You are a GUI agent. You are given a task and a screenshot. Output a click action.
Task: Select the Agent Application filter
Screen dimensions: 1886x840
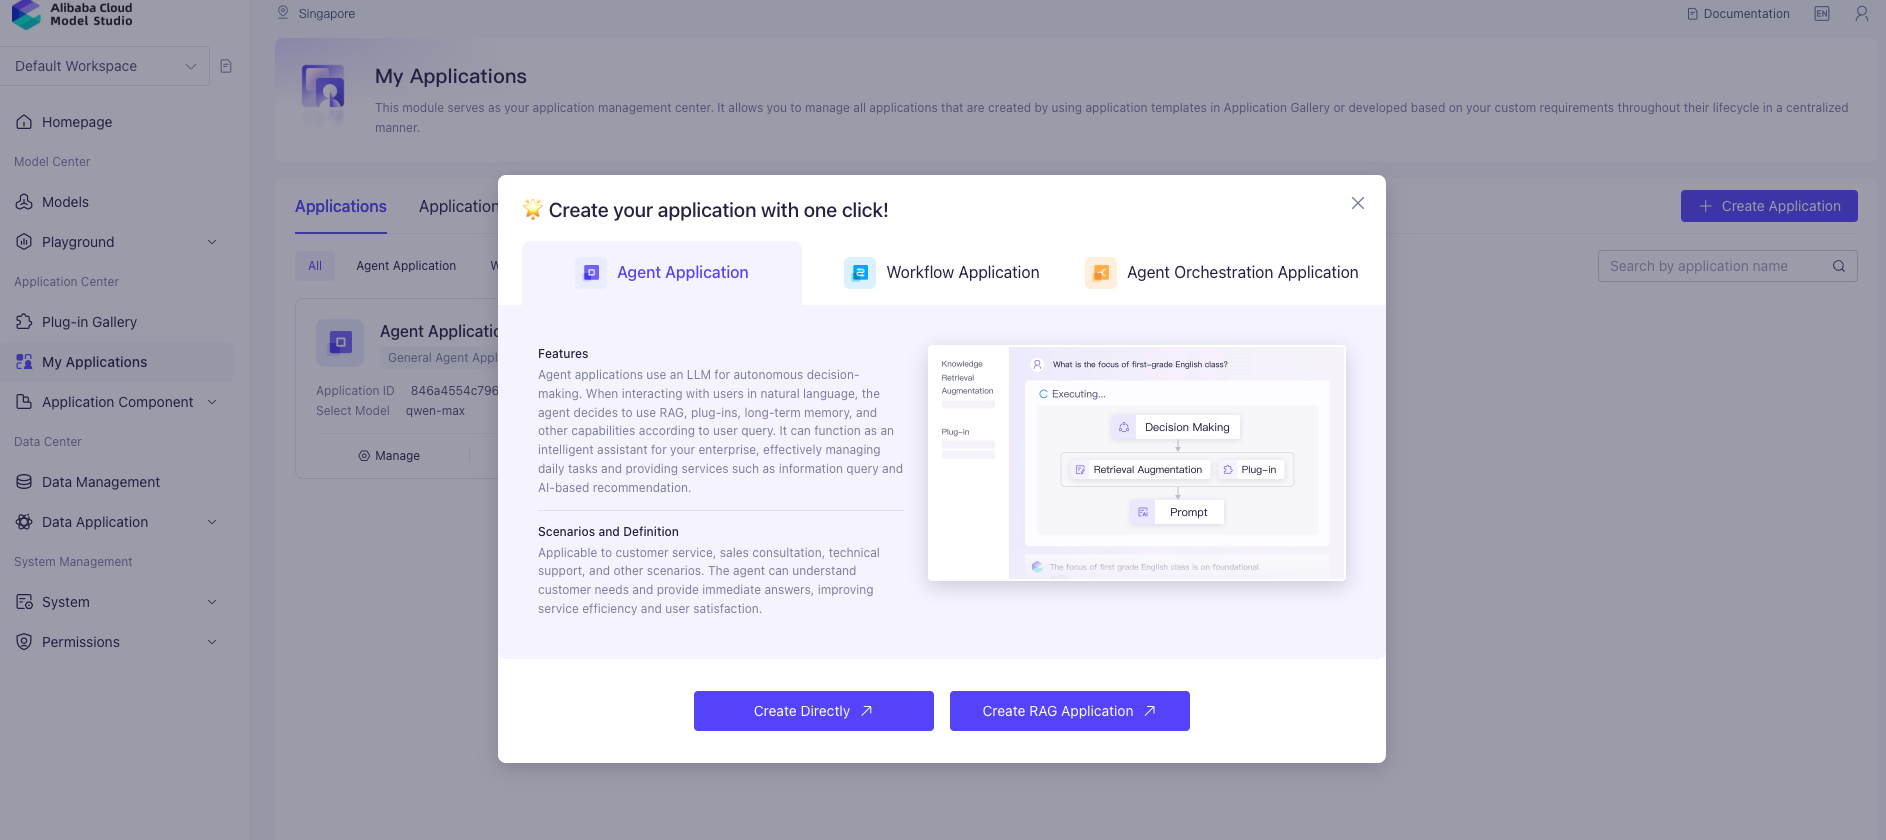pyautogui.click(x=406, y=266)
